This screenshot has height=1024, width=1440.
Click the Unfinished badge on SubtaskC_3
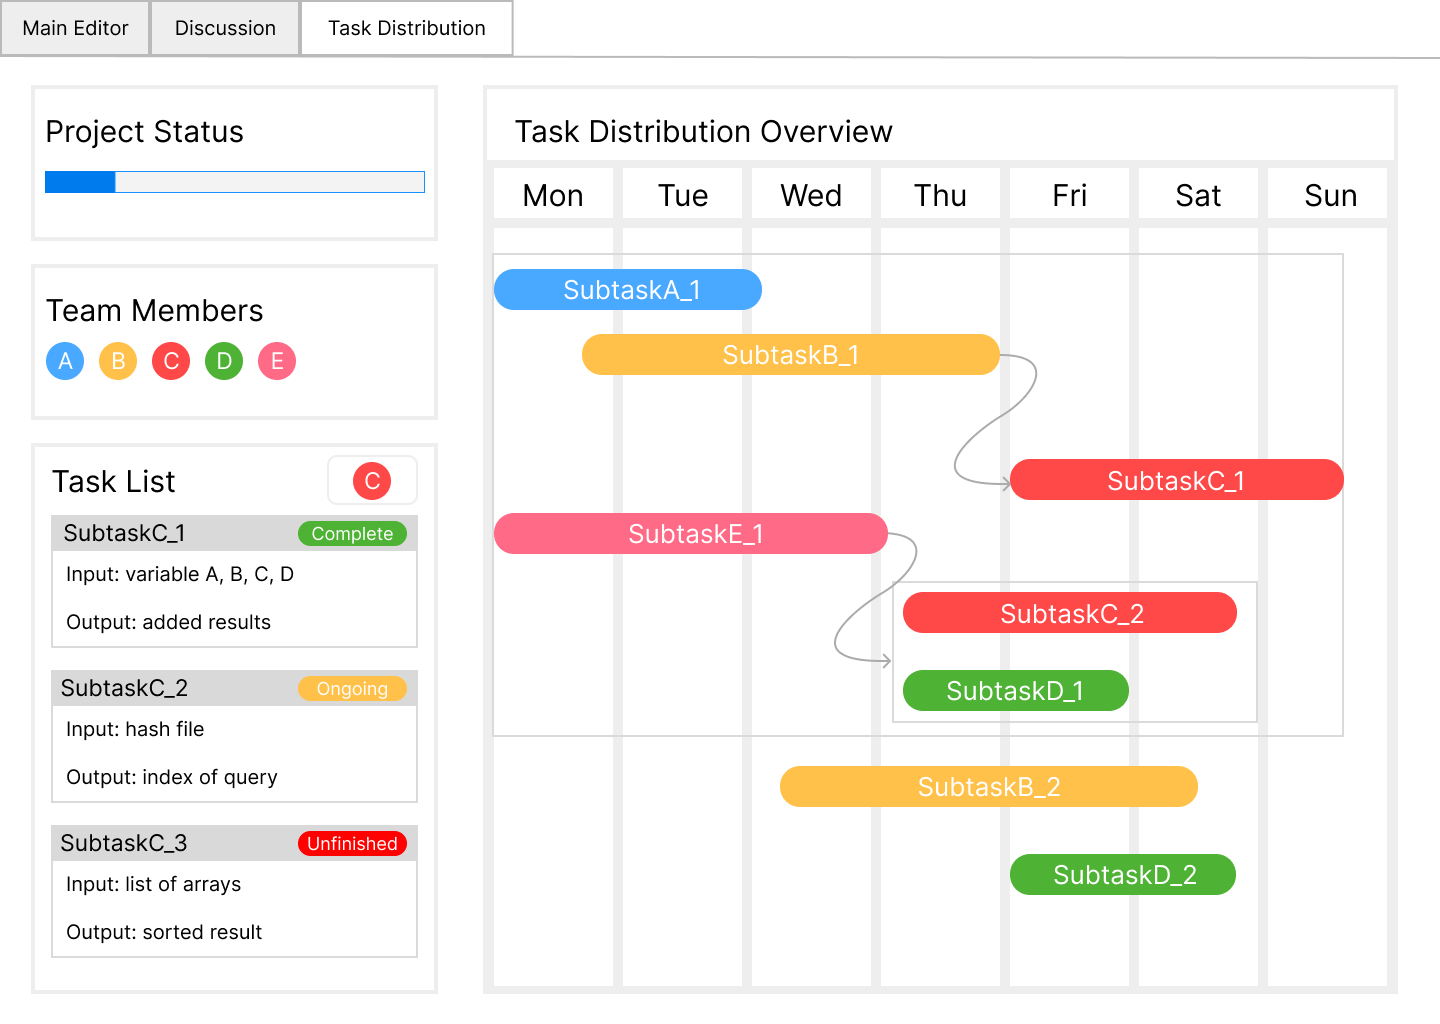tap(352, 844)
